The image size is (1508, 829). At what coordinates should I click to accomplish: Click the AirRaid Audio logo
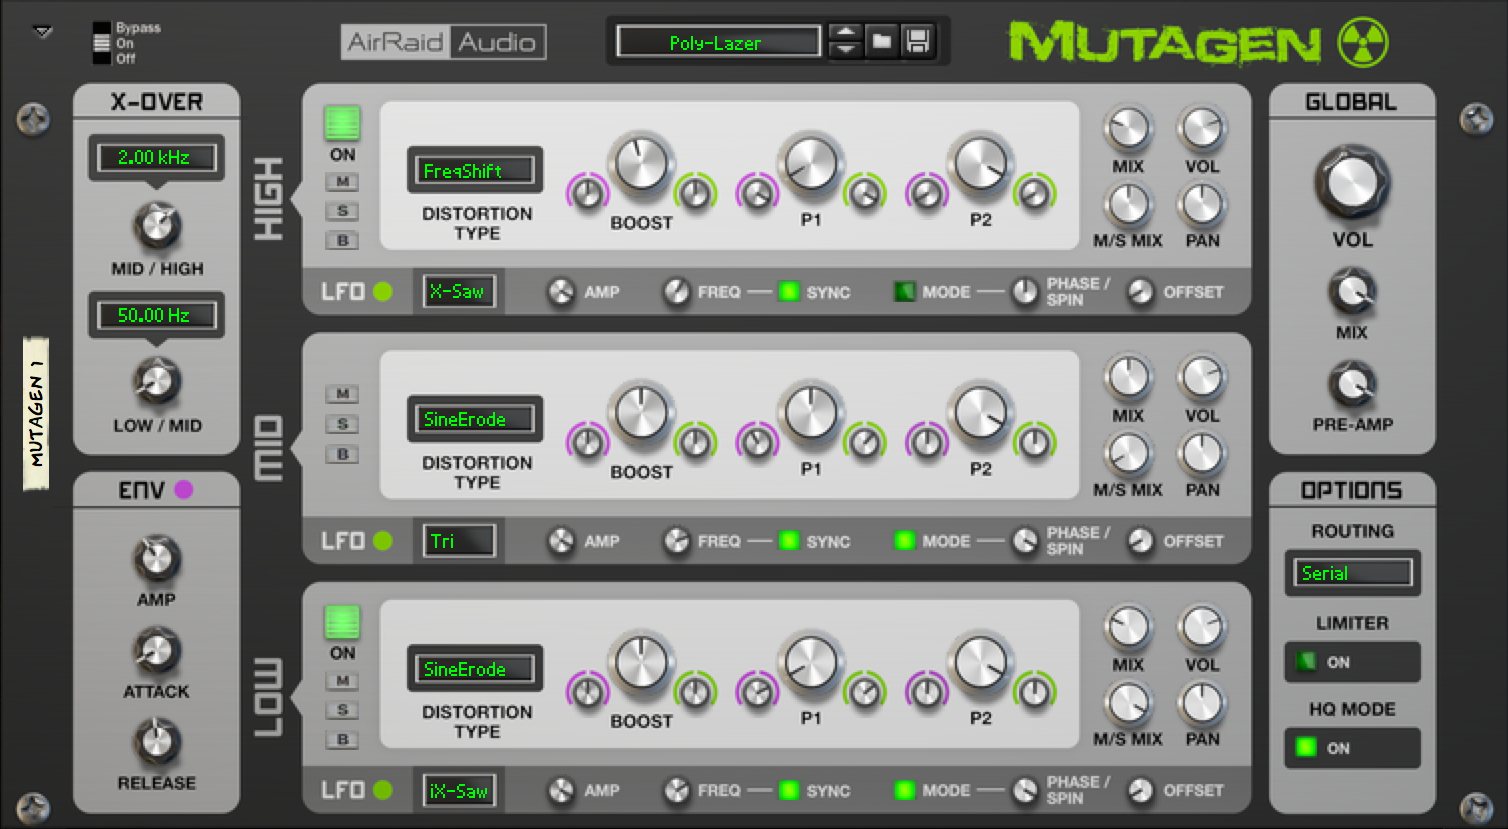[x=443, y=42]
